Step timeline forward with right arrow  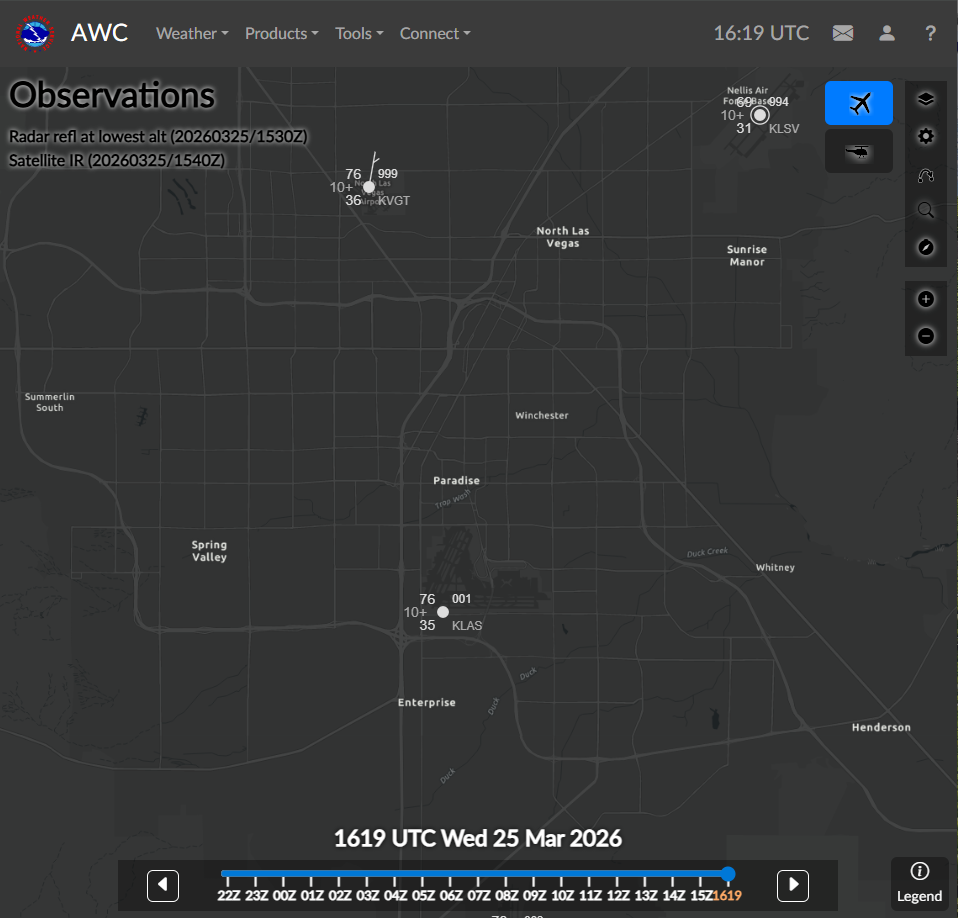792,885
